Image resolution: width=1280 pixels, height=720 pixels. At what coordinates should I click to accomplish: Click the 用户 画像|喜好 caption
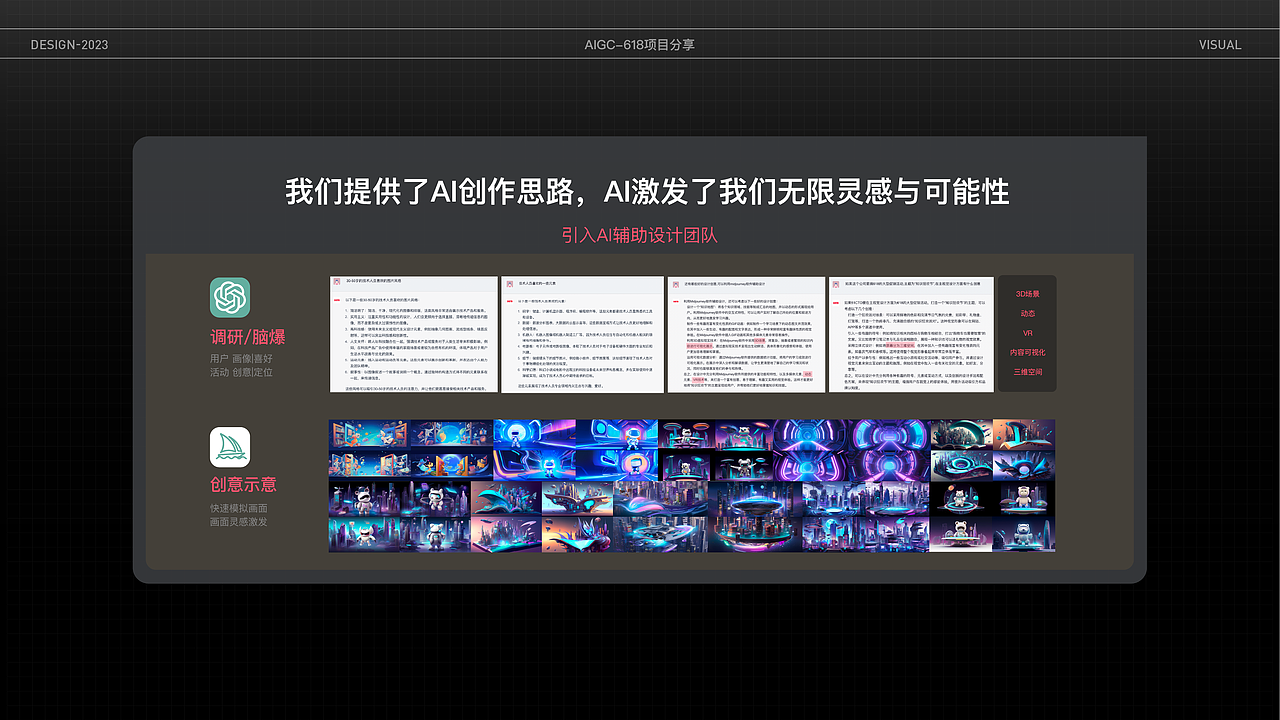241,358
